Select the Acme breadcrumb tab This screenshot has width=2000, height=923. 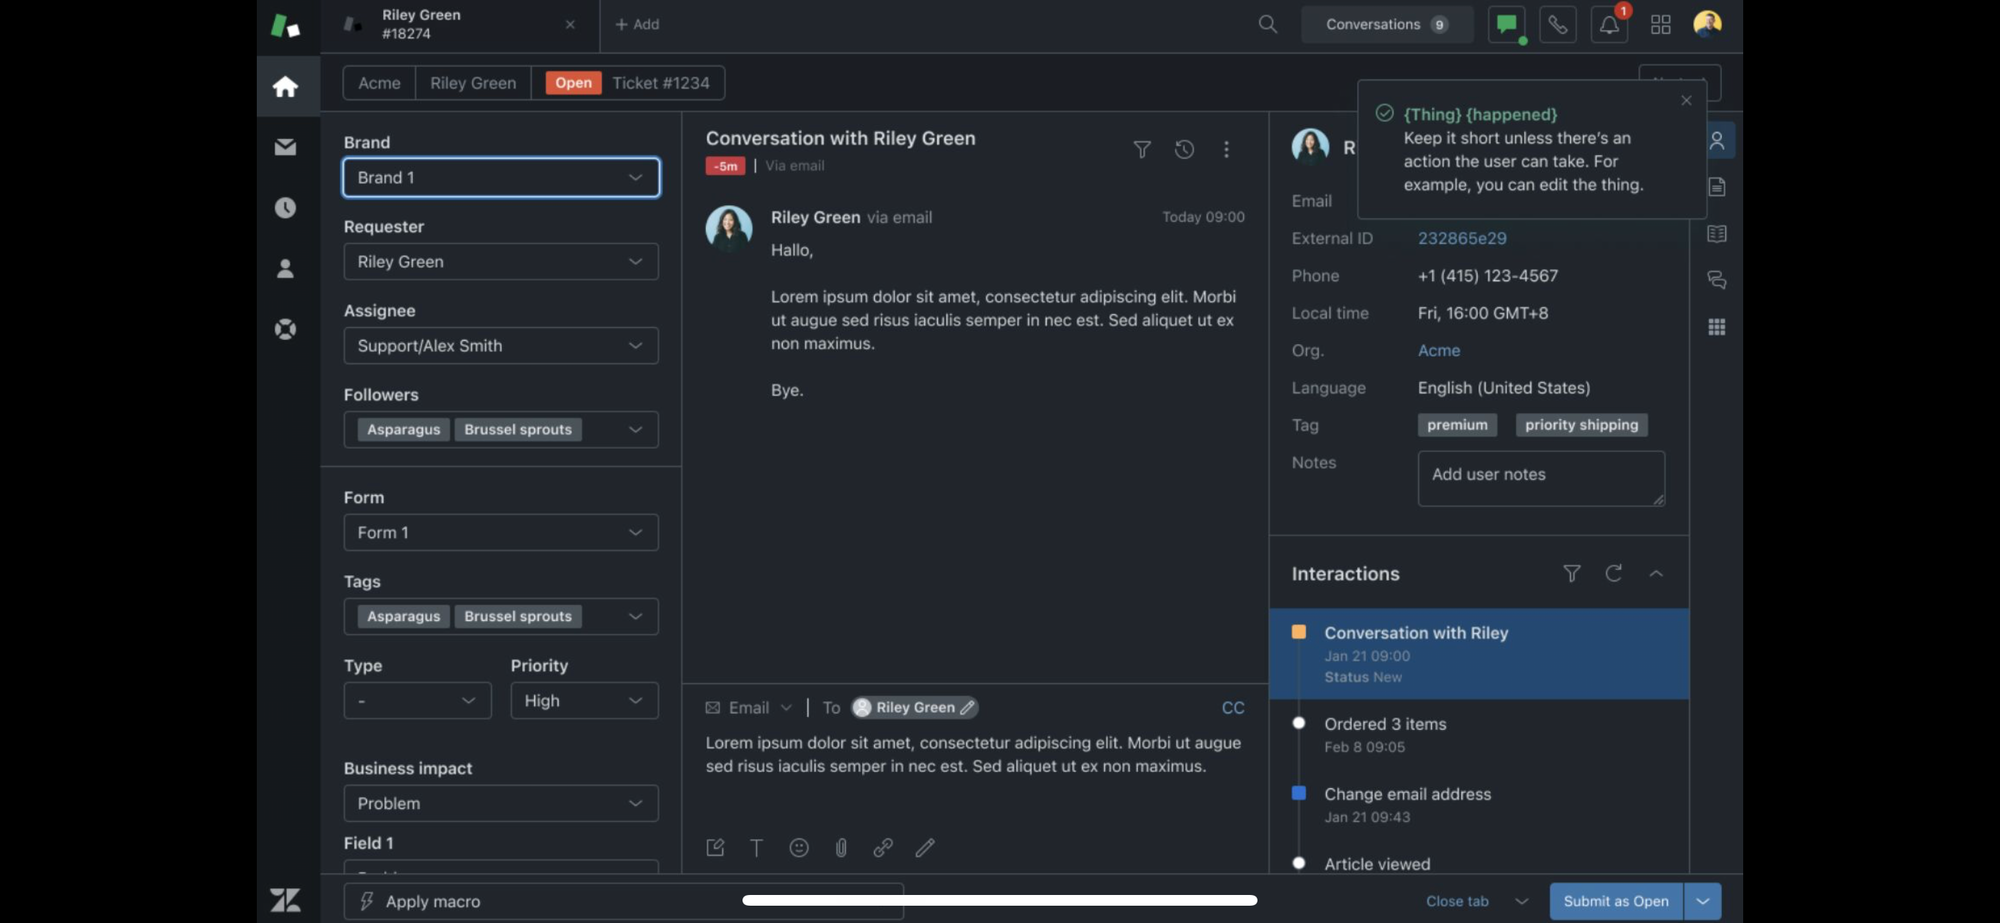click(x=379, y=83)
